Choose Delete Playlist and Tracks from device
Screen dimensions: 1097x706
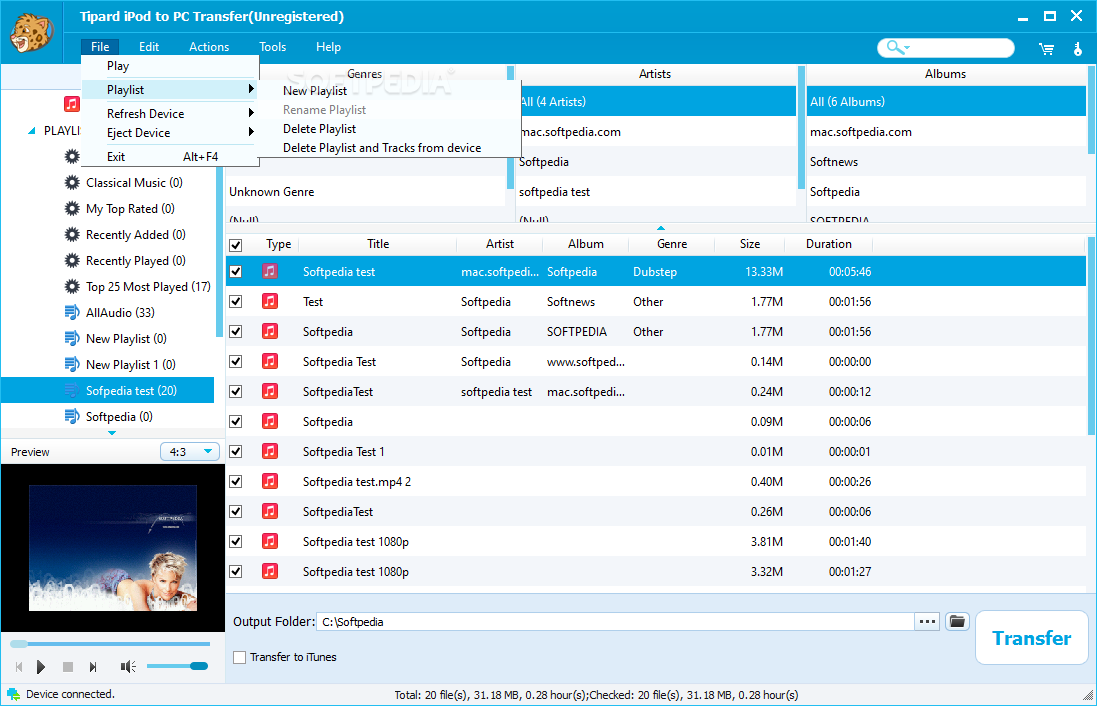tap(382, 148)
